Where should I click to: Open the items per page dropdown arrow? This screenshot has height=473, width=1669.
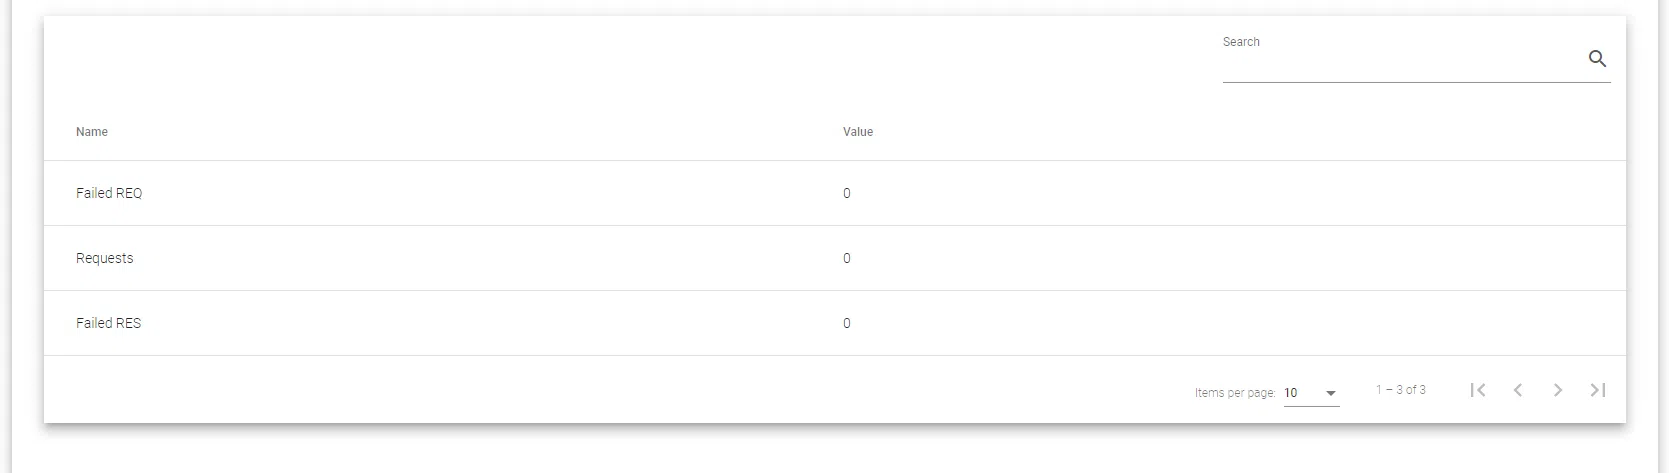tap(1331, 393)
